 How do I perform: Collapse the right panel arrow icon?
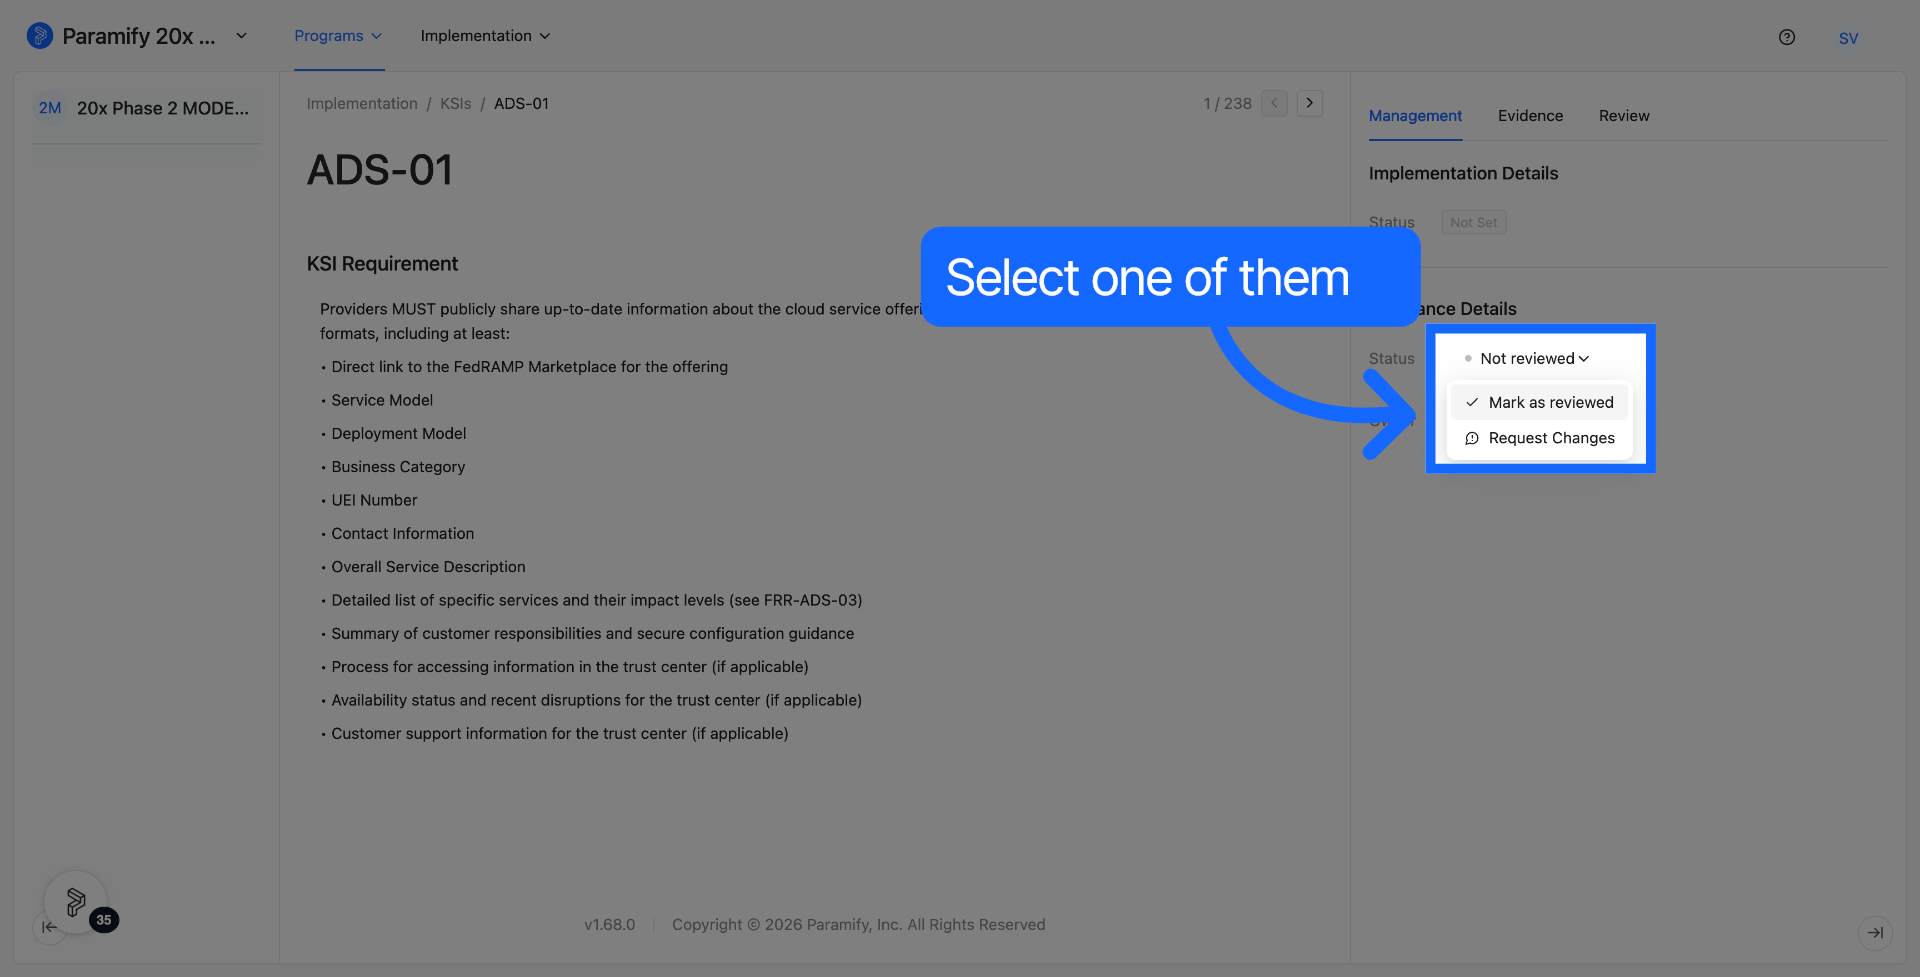(x=1875, y=932)
